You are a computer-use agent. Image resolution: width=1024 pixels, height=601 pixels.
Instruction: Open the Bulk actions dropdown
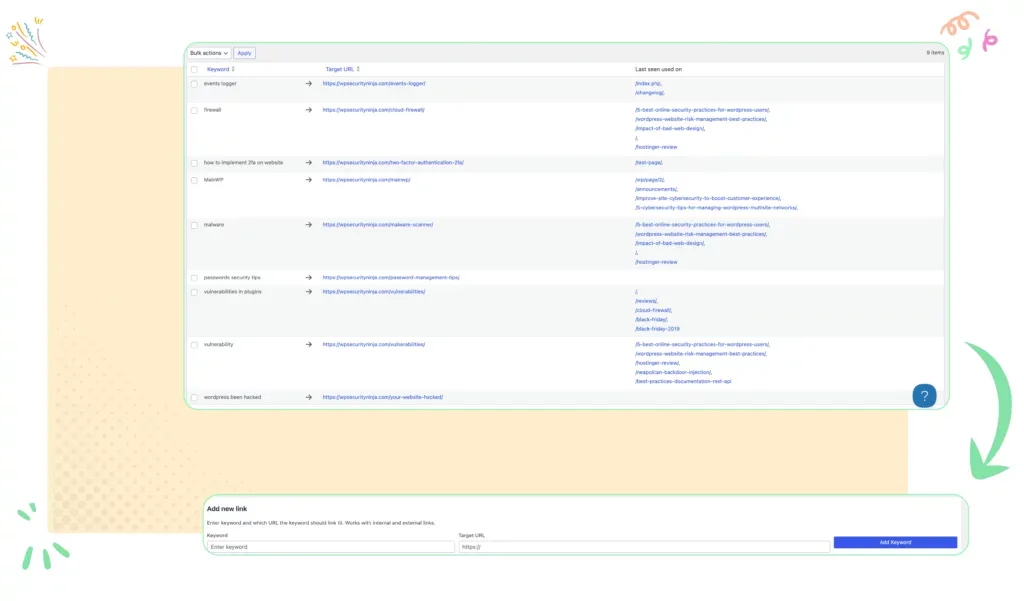click(x=209, y=53)
